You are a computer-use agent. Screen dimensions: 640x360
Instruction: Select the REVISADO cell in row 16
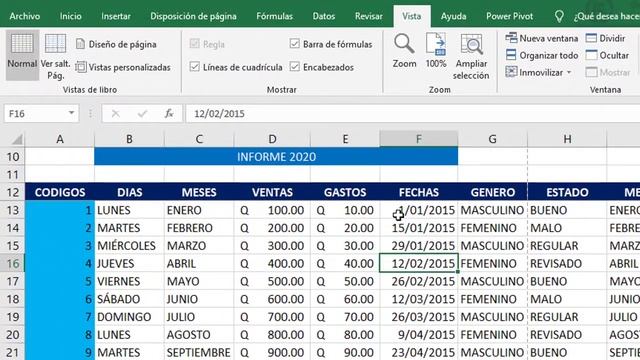tap(567, 264)
